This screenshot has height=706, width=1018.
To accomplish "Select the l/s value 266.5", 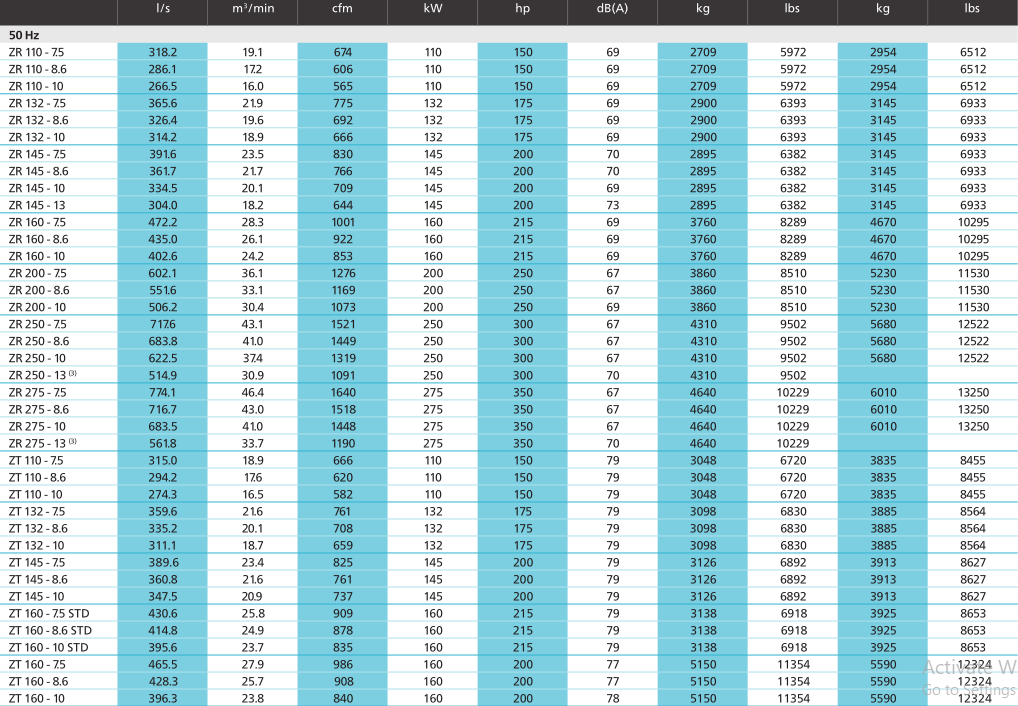I will (x=162, y=86).
